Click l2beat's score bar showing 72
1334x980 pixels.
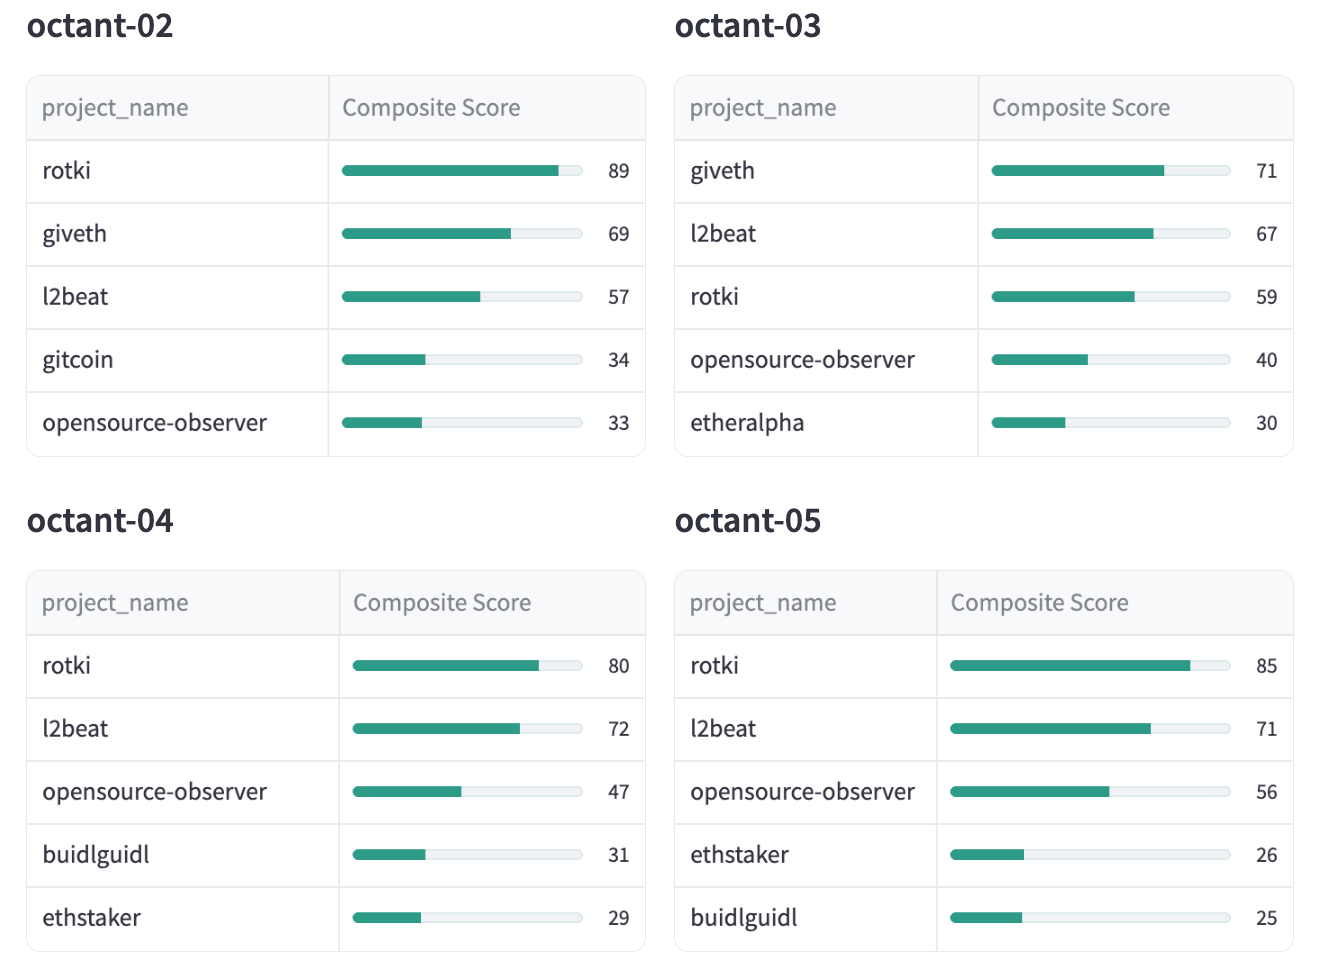467,729
